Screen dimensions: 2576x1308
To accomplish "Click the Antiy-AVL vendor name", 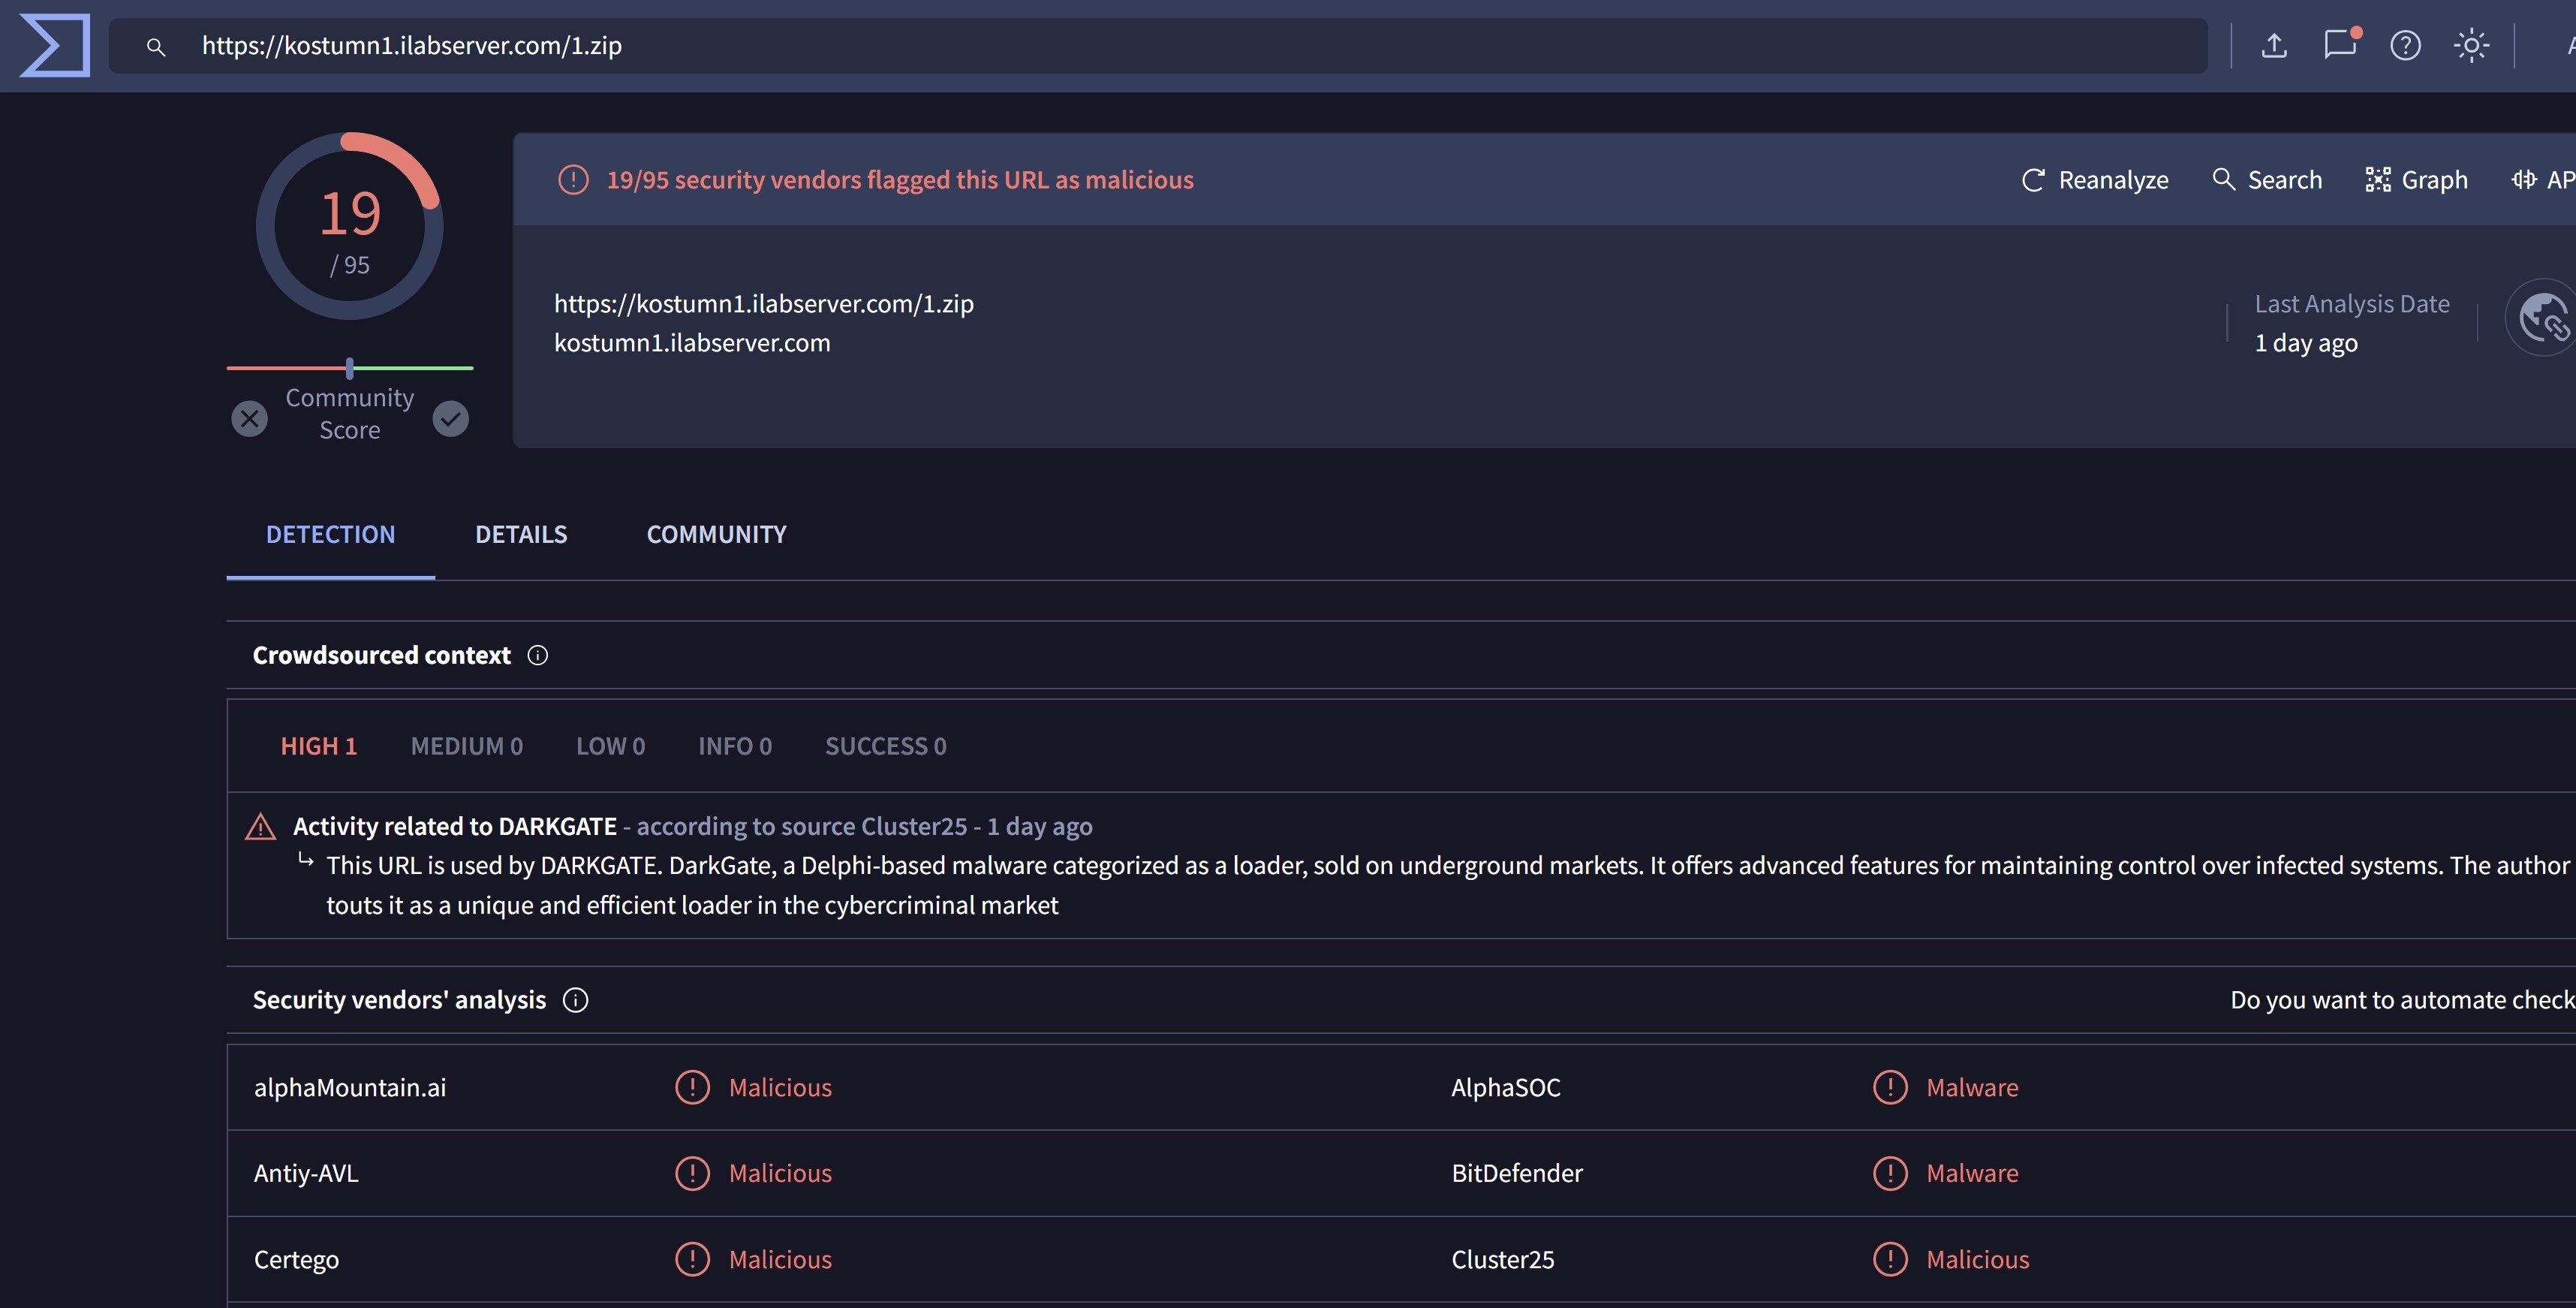I will [x=306, y=1173].
